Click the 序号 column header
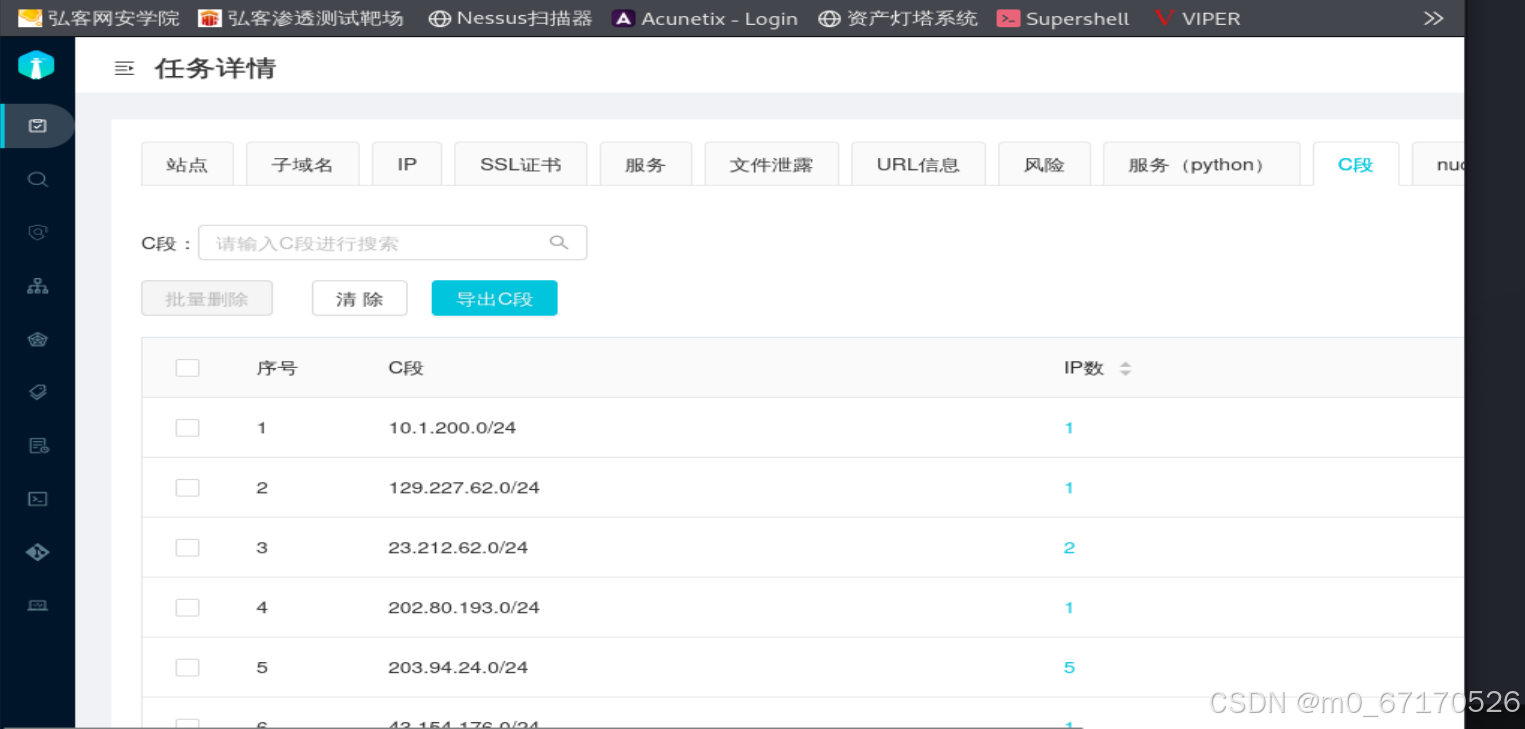The width and height of the screenshot is (1525, 729). pos(277,368)
